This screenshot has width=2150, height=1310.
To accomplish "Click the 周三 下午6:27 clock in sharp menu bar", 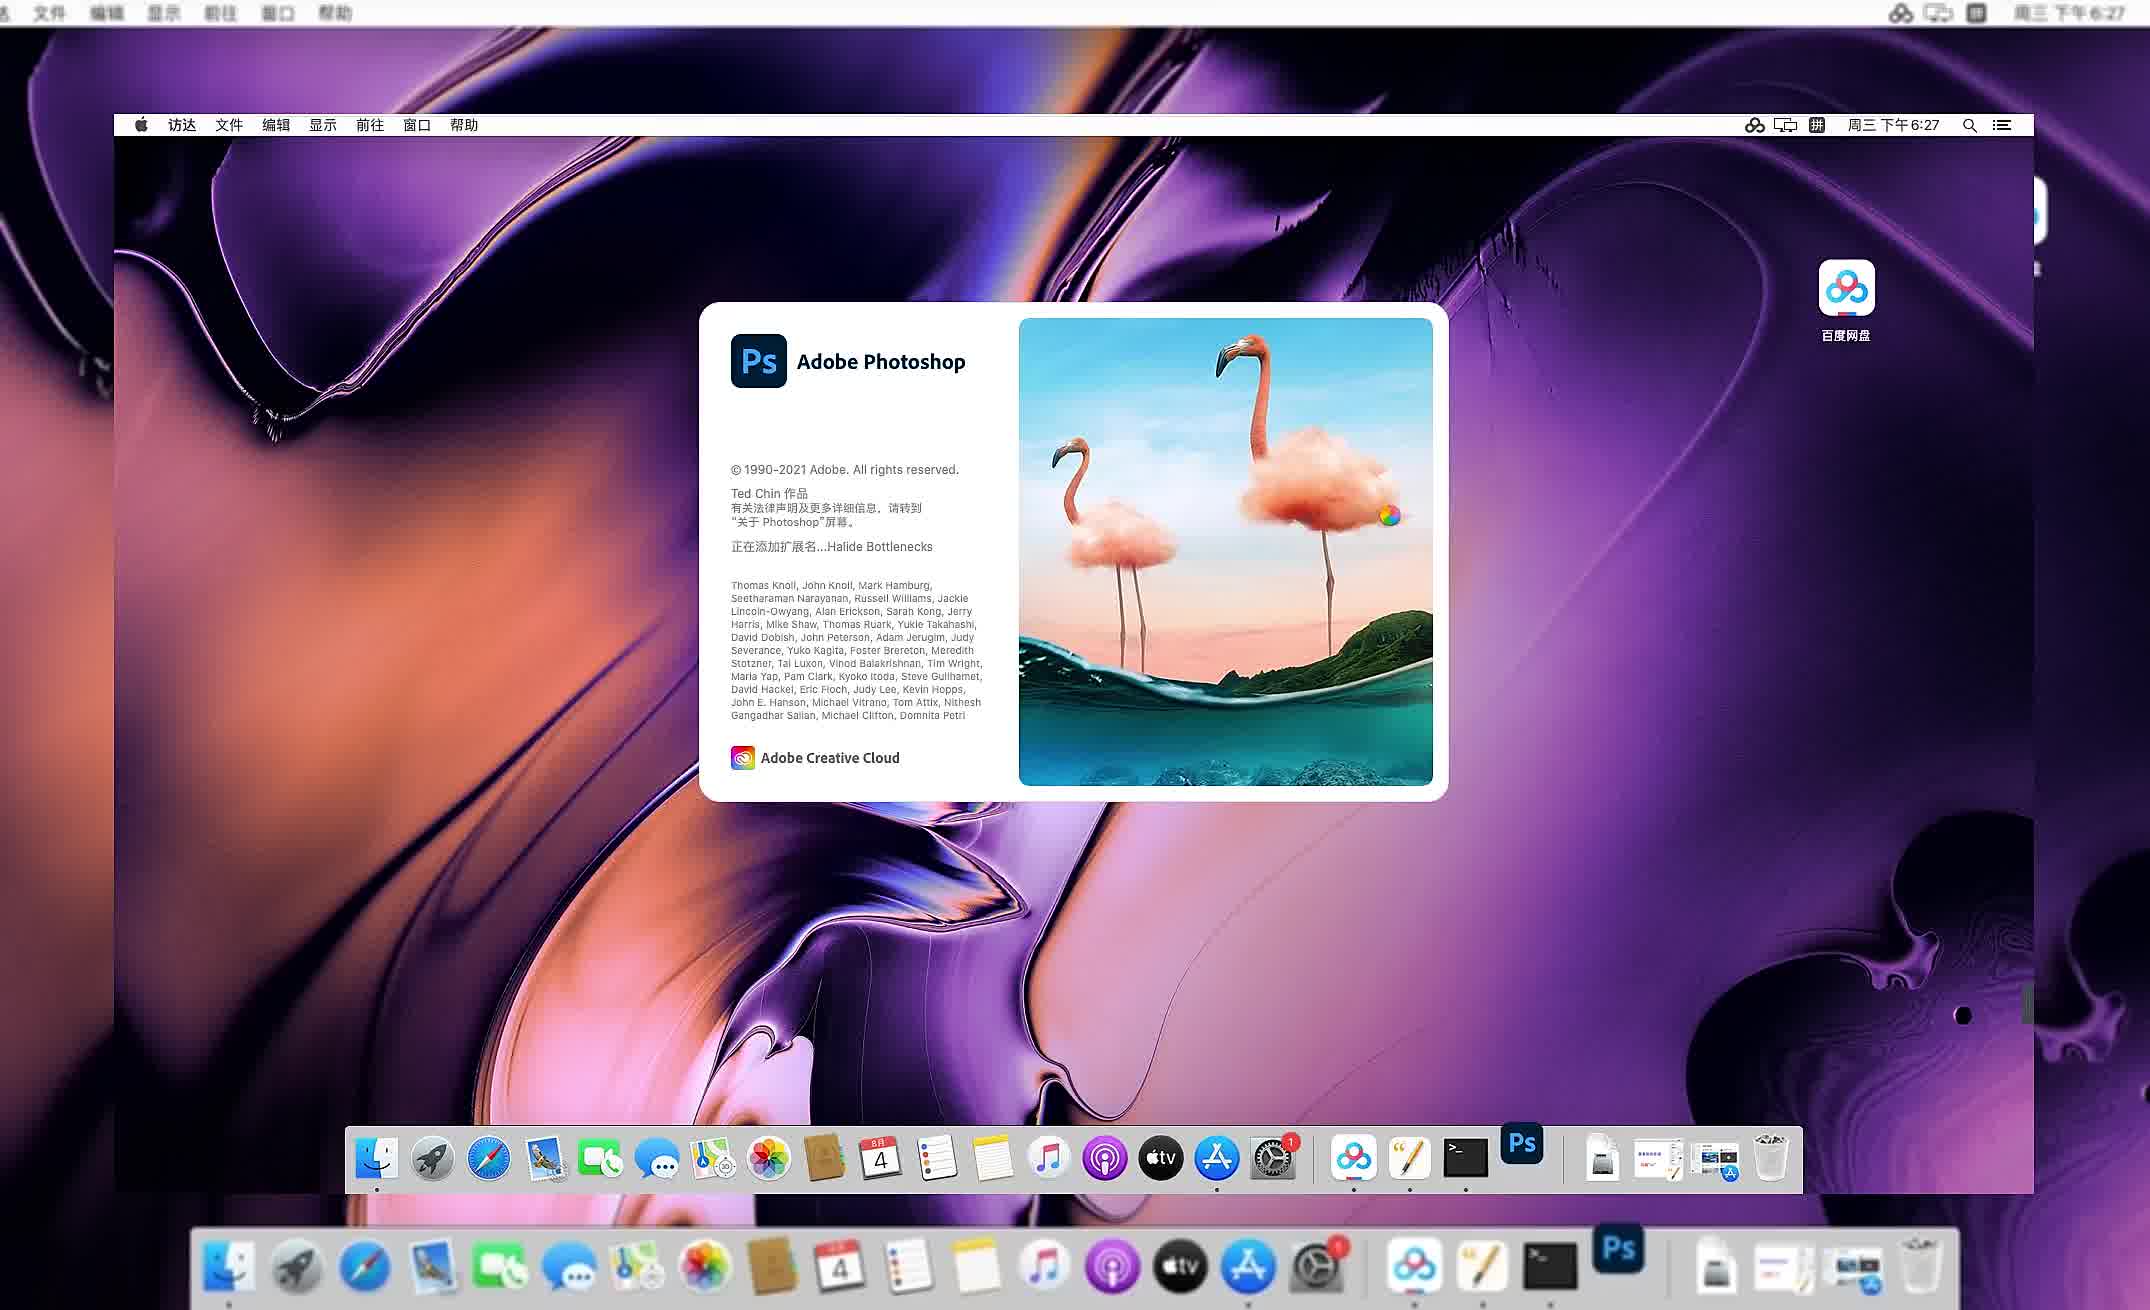I will 1893,125.
